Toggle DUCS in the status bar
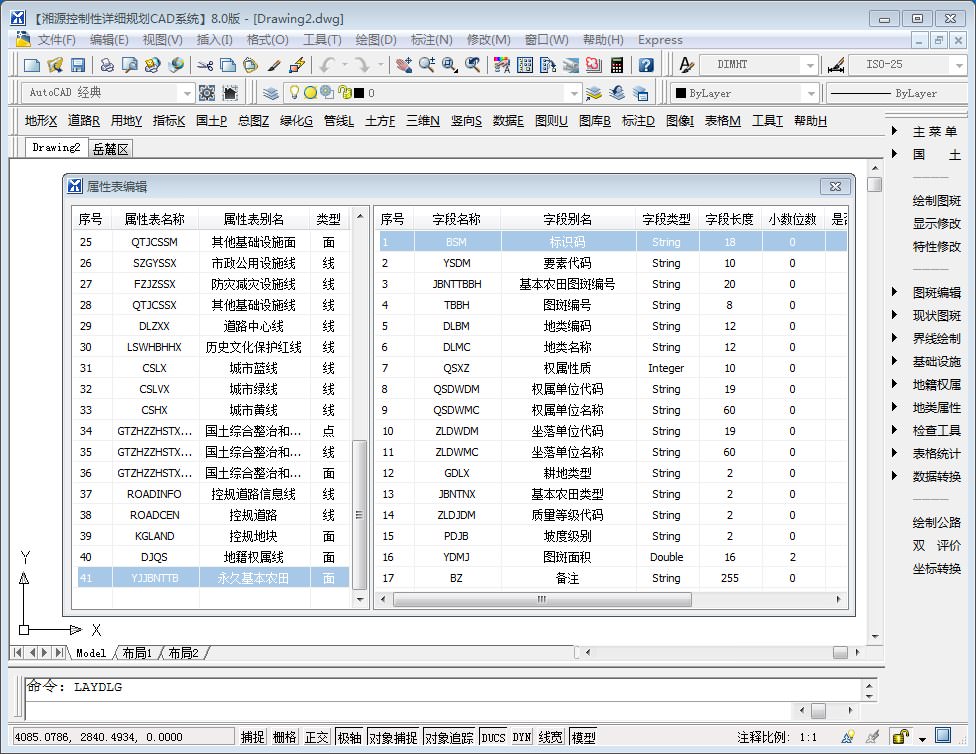 [493, 737]
